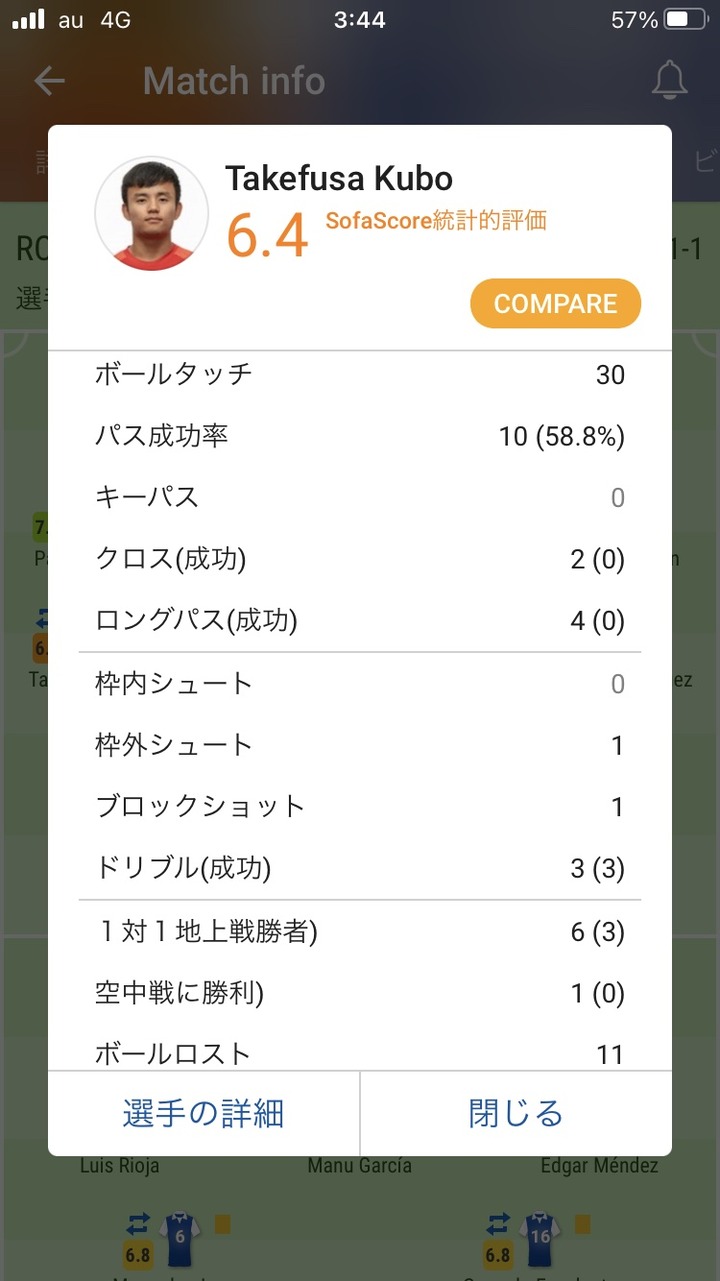Close the dialog with 閉じる
Viewport: 720px width, 1281px height.
click(516, 1113)
